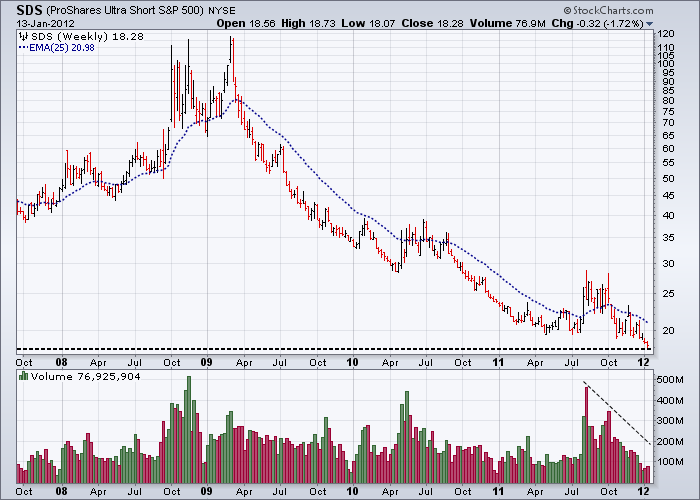This screenshot has width=700, height=500.
Task: Click the 120 price axis label
Action: pos(665,34)
